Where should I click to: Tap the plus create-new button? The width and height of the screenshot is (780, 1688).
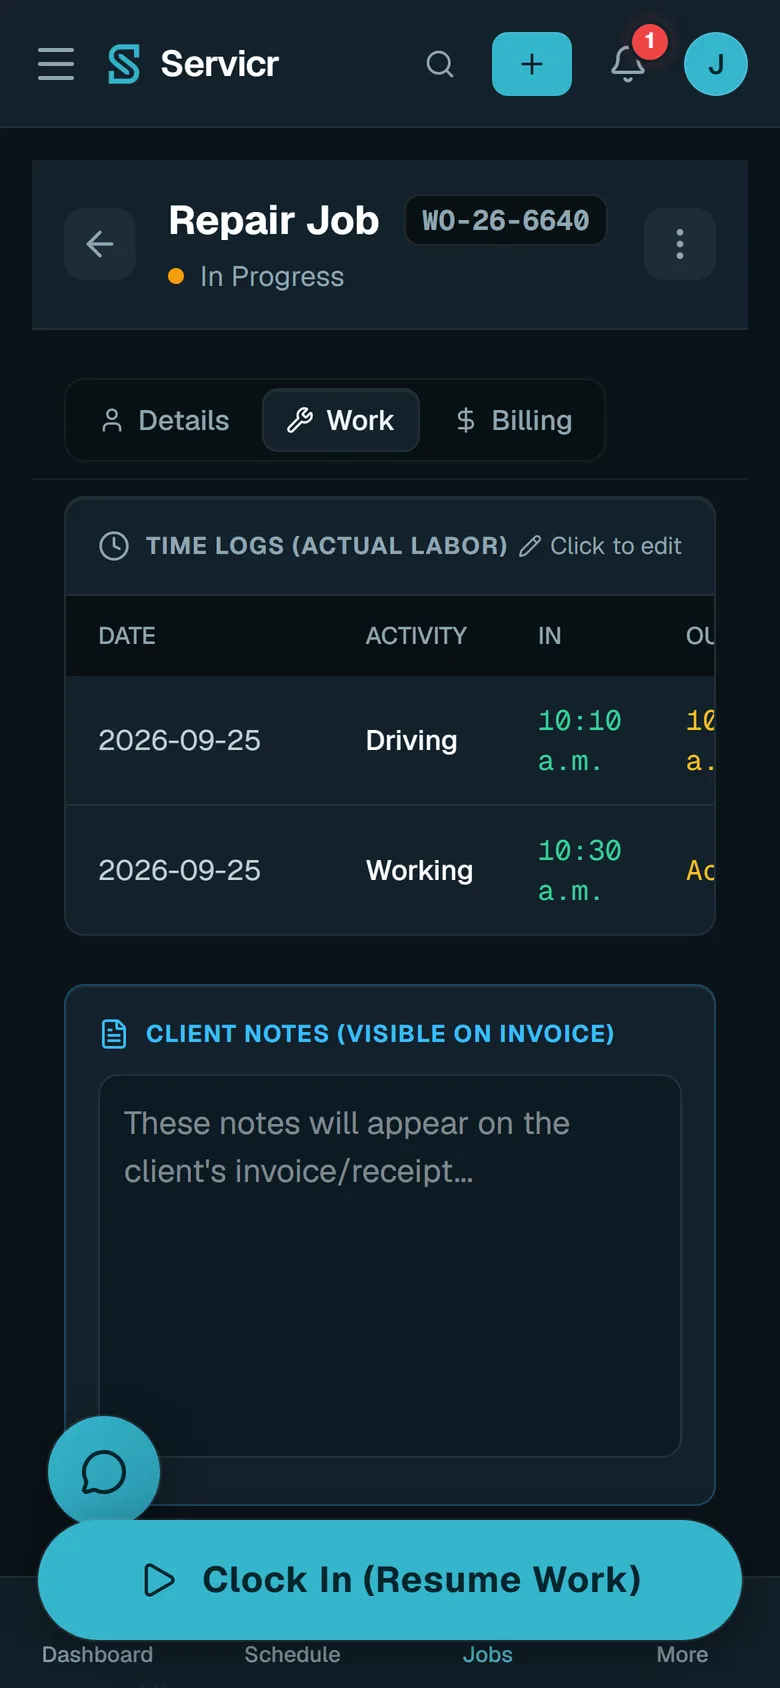[x=532, y=64]
